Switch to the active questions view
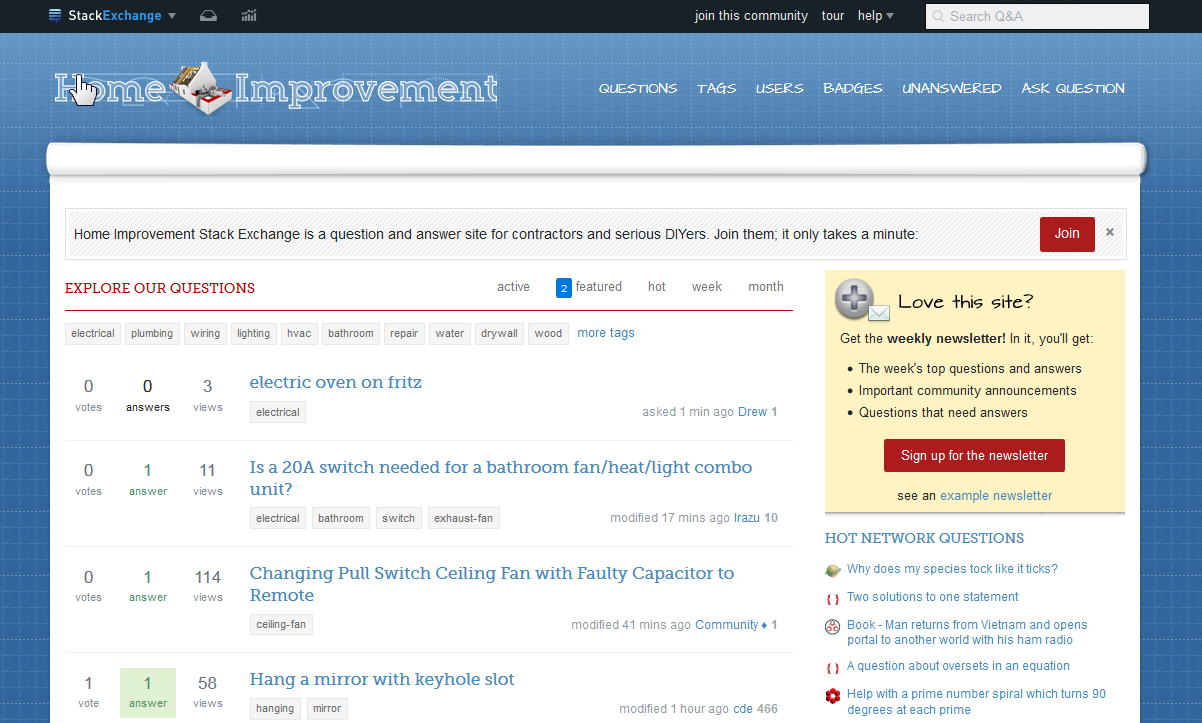 coord(513,287)
